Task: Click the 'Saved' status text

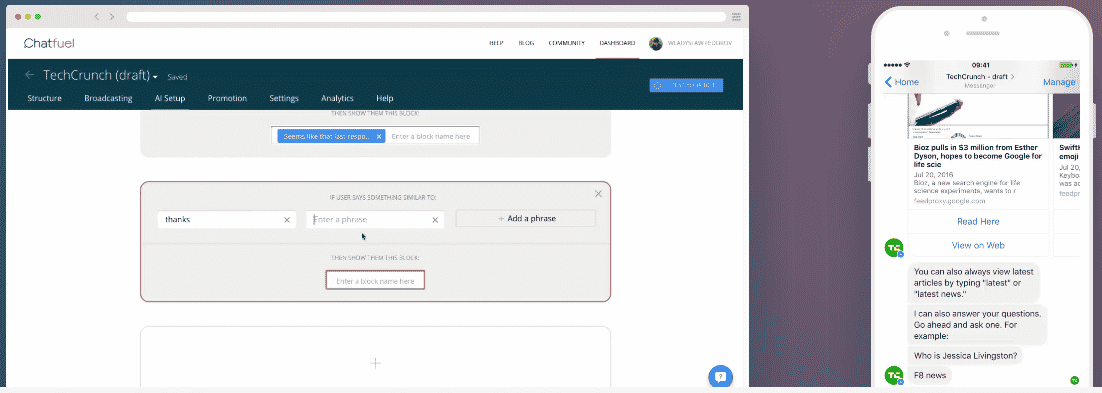Action: 177,77
